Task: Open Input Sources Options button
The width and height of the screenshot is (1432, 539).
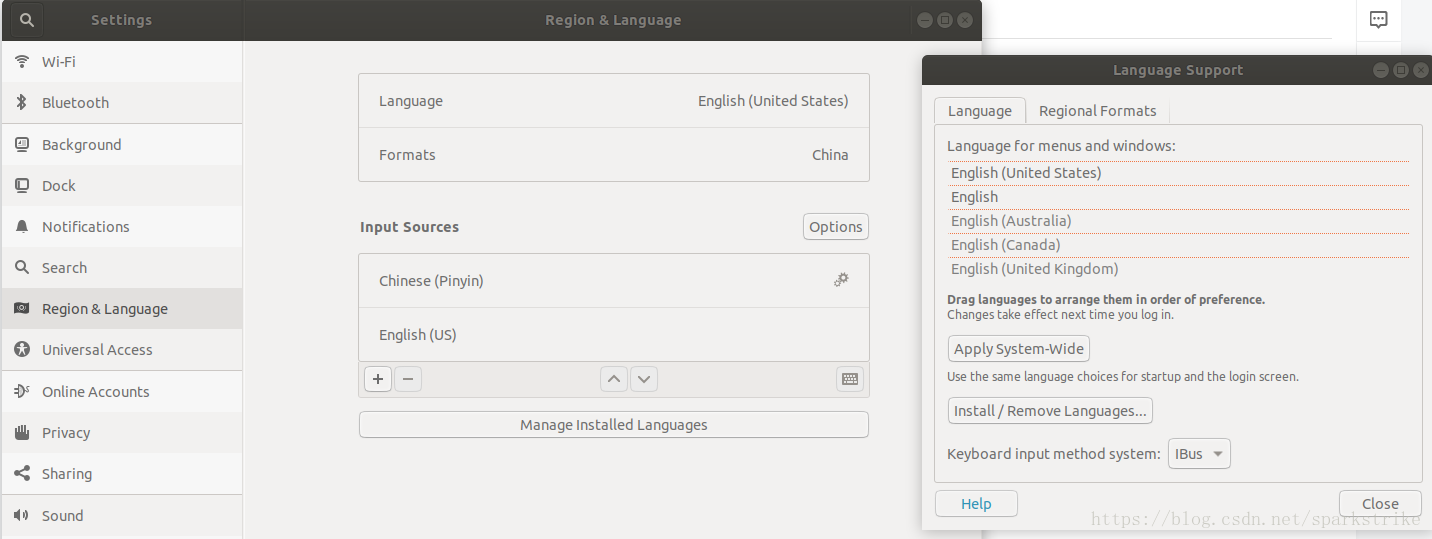Action: click(x=836, y=227)
